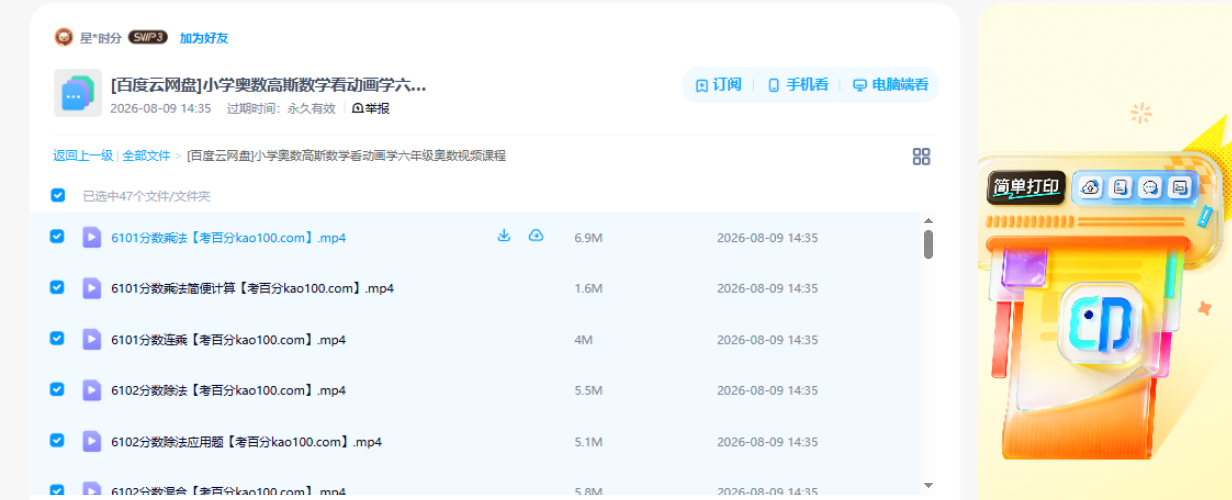Click video icon of 6102分数除法 file
Image resolution: width=1232 pixels, height=500 pixels.
click(x=91, y=390)
